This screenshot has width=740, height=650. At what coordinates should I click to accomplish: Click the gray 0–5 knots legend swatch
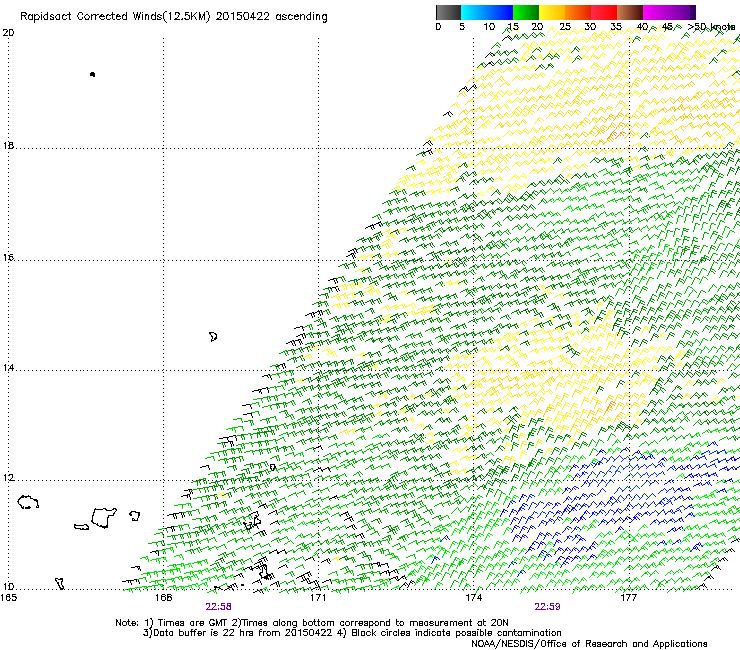448,12
